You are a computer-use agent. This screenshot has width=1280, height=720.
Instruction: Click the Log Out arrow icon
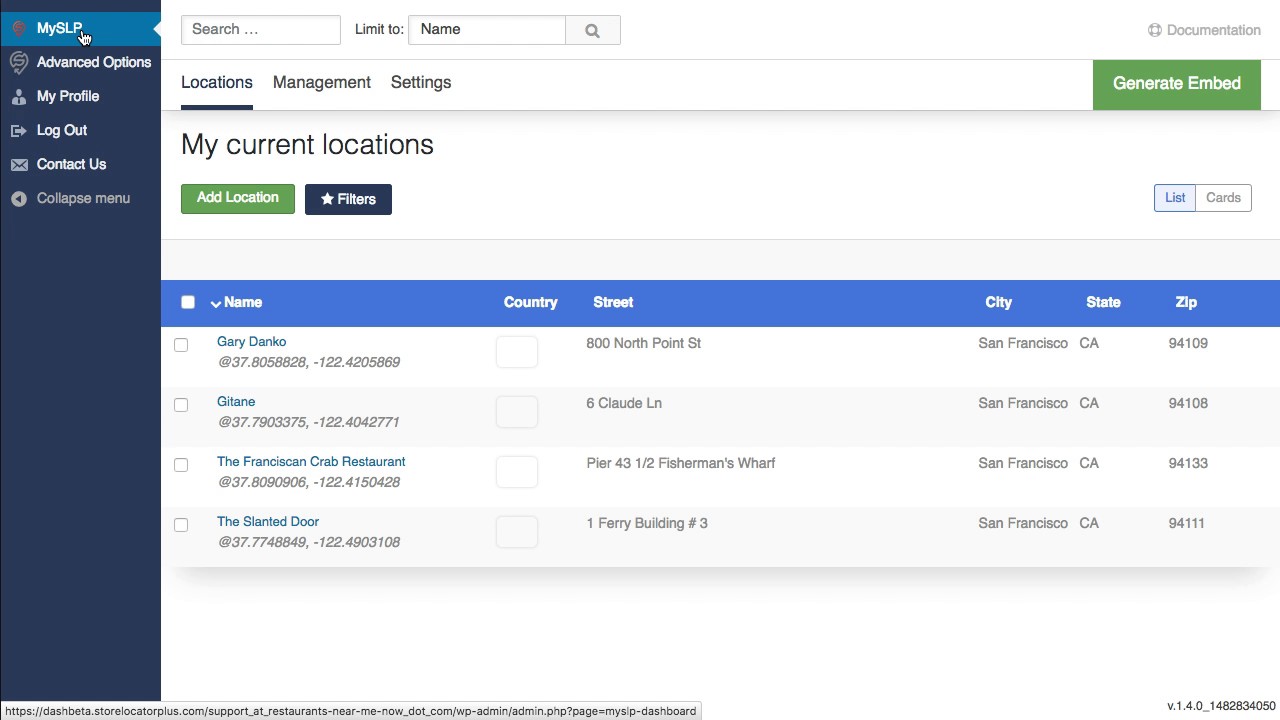(18, 130)
